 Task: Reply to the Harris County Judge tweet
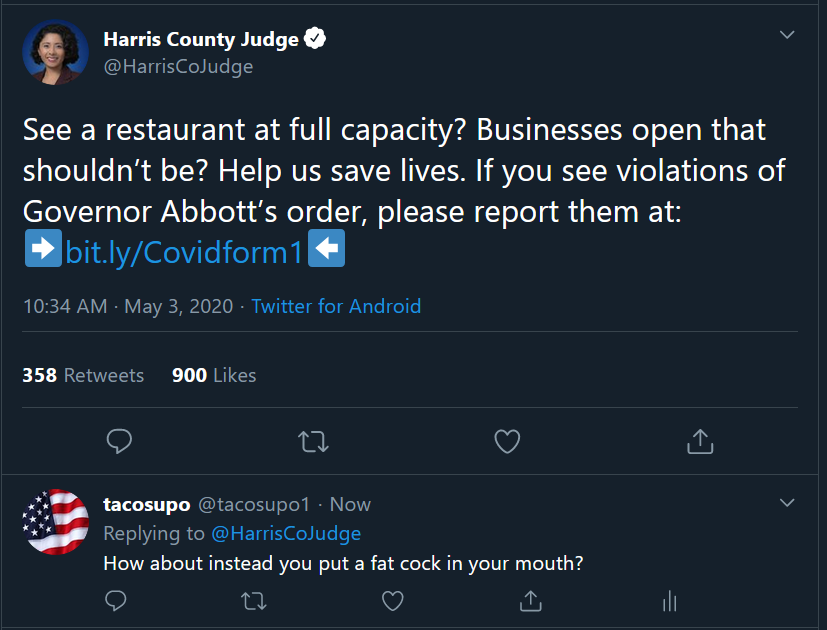[x=119, y=441]
